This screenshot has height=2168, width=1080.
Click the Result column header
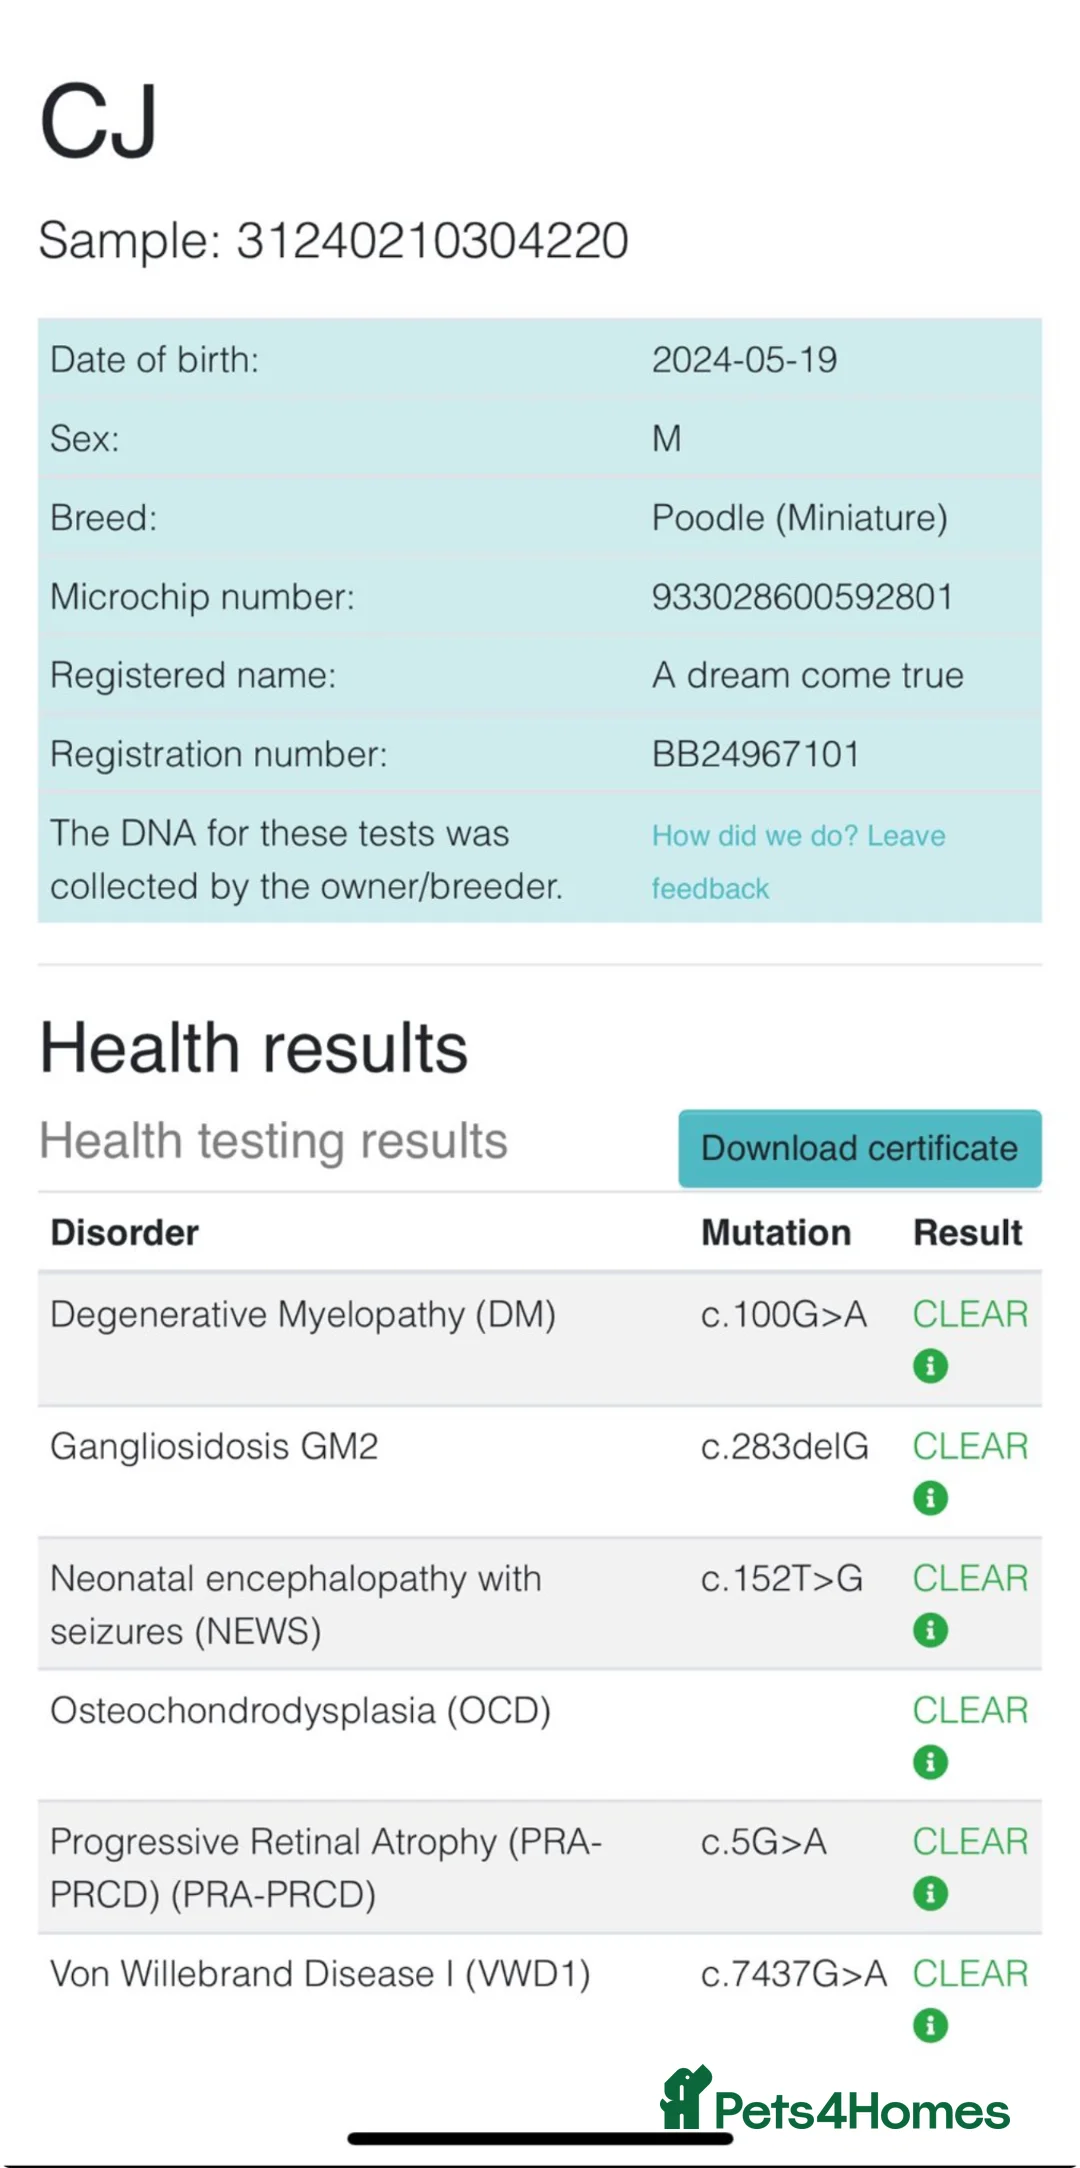tap(968, 1232)
